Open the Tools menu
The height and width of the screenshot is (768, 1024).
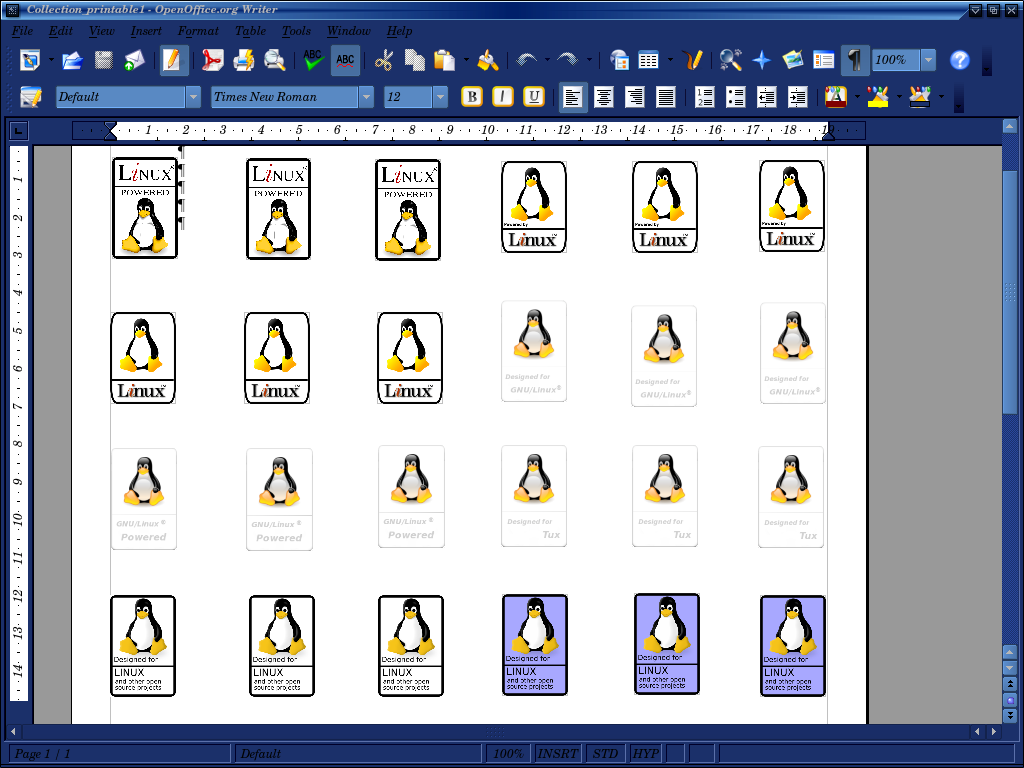[296, 31]
